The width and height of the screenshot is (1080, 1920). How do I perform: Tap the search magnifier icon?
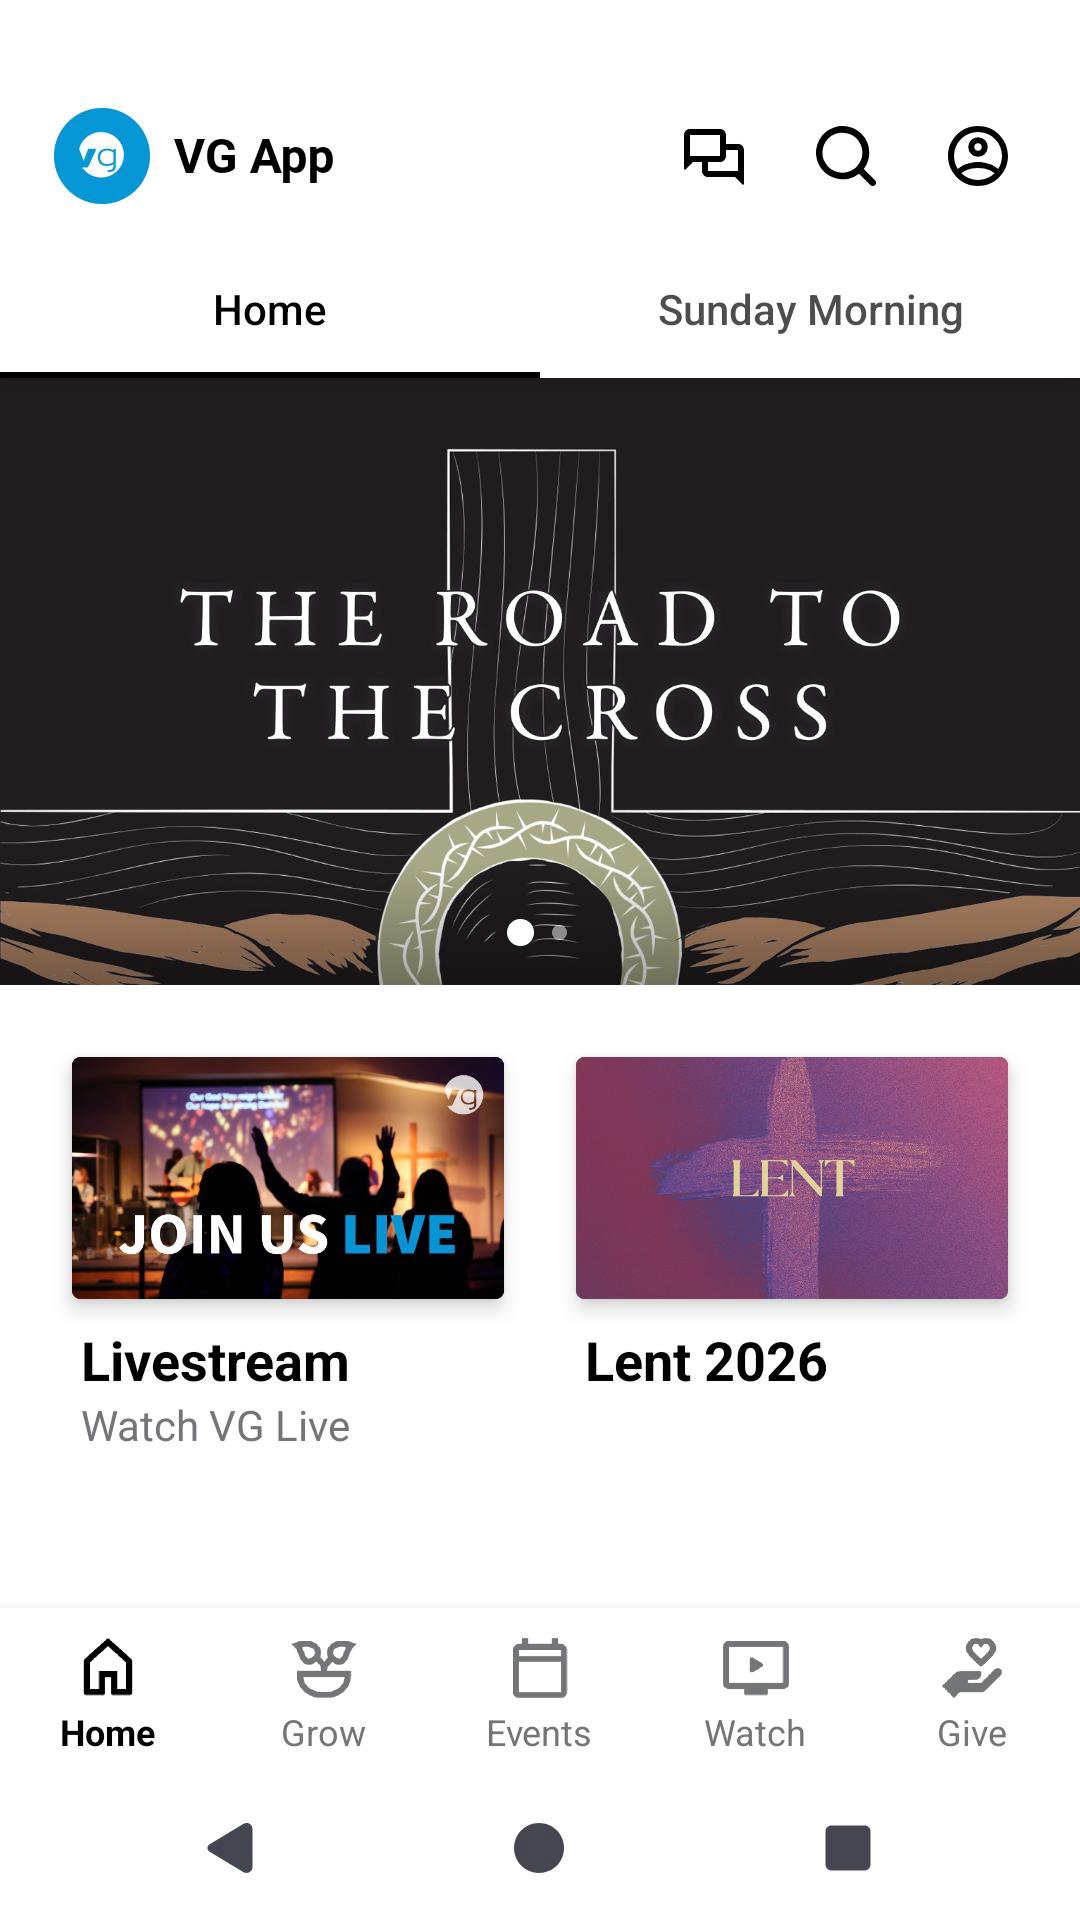pyautogui.click(x=845, y=156)
